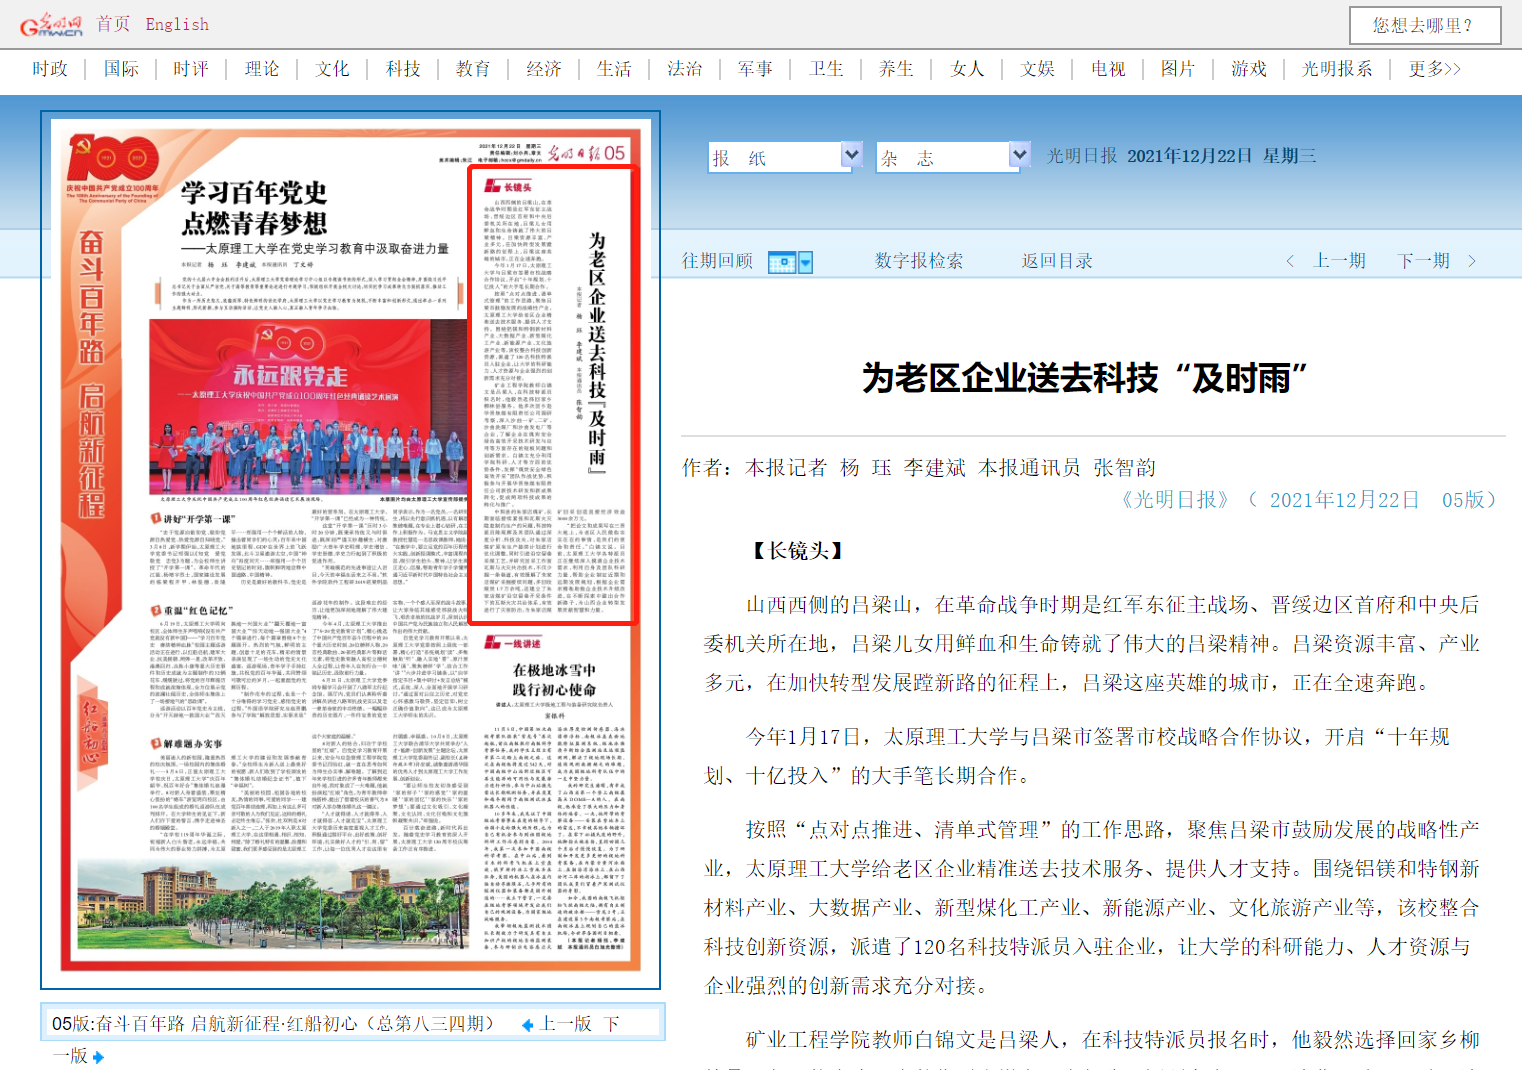Click the 学习百年党史 headline on page image
This screenshot has width=1522, height=1070.
pyautogui.click(x=254, y=207)
